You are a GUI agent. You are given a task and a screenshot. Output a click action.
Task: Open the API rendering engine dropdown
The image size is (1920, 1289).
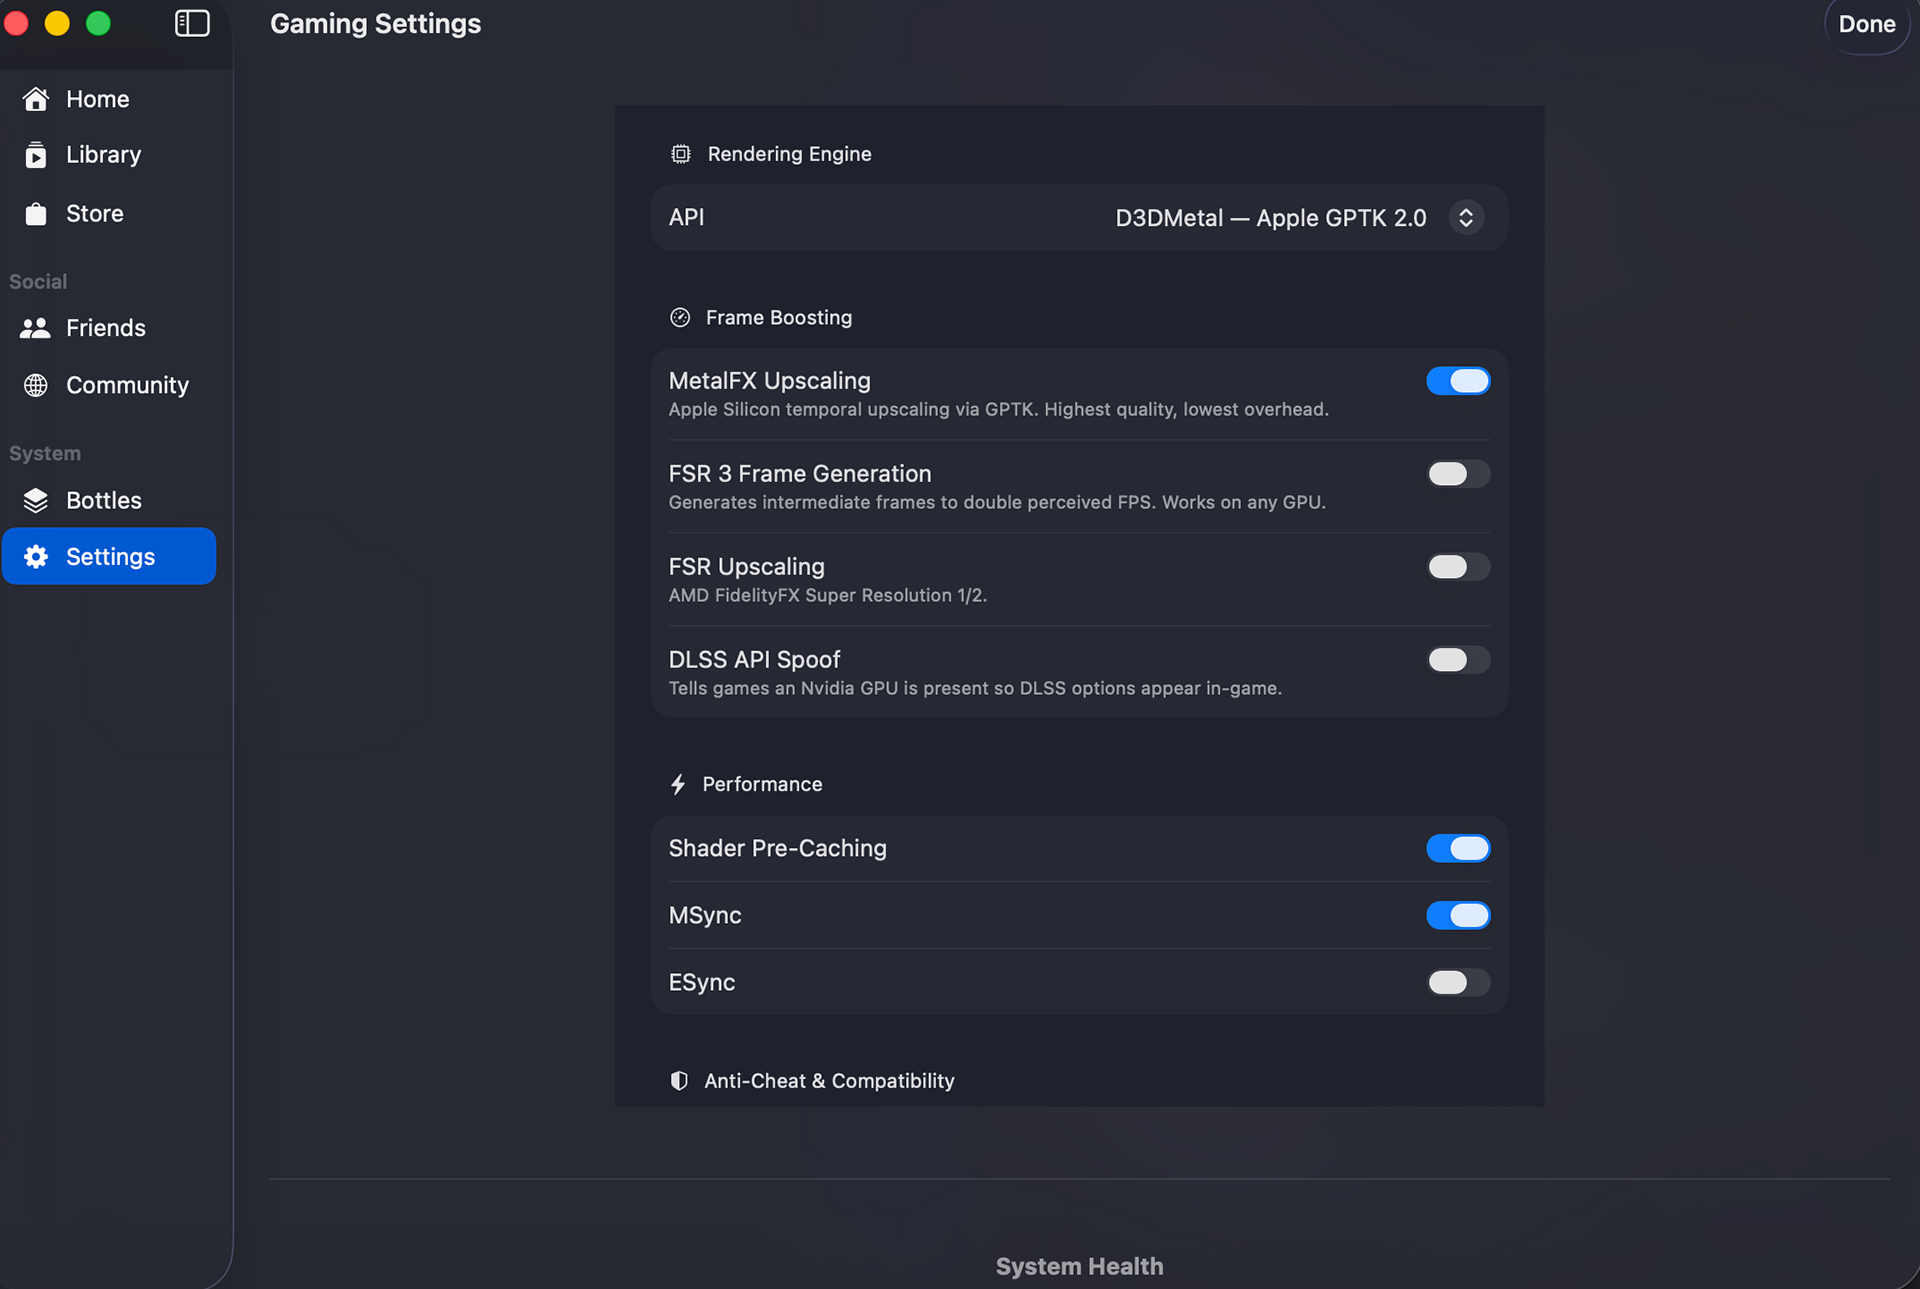(x=1270, y=218)
